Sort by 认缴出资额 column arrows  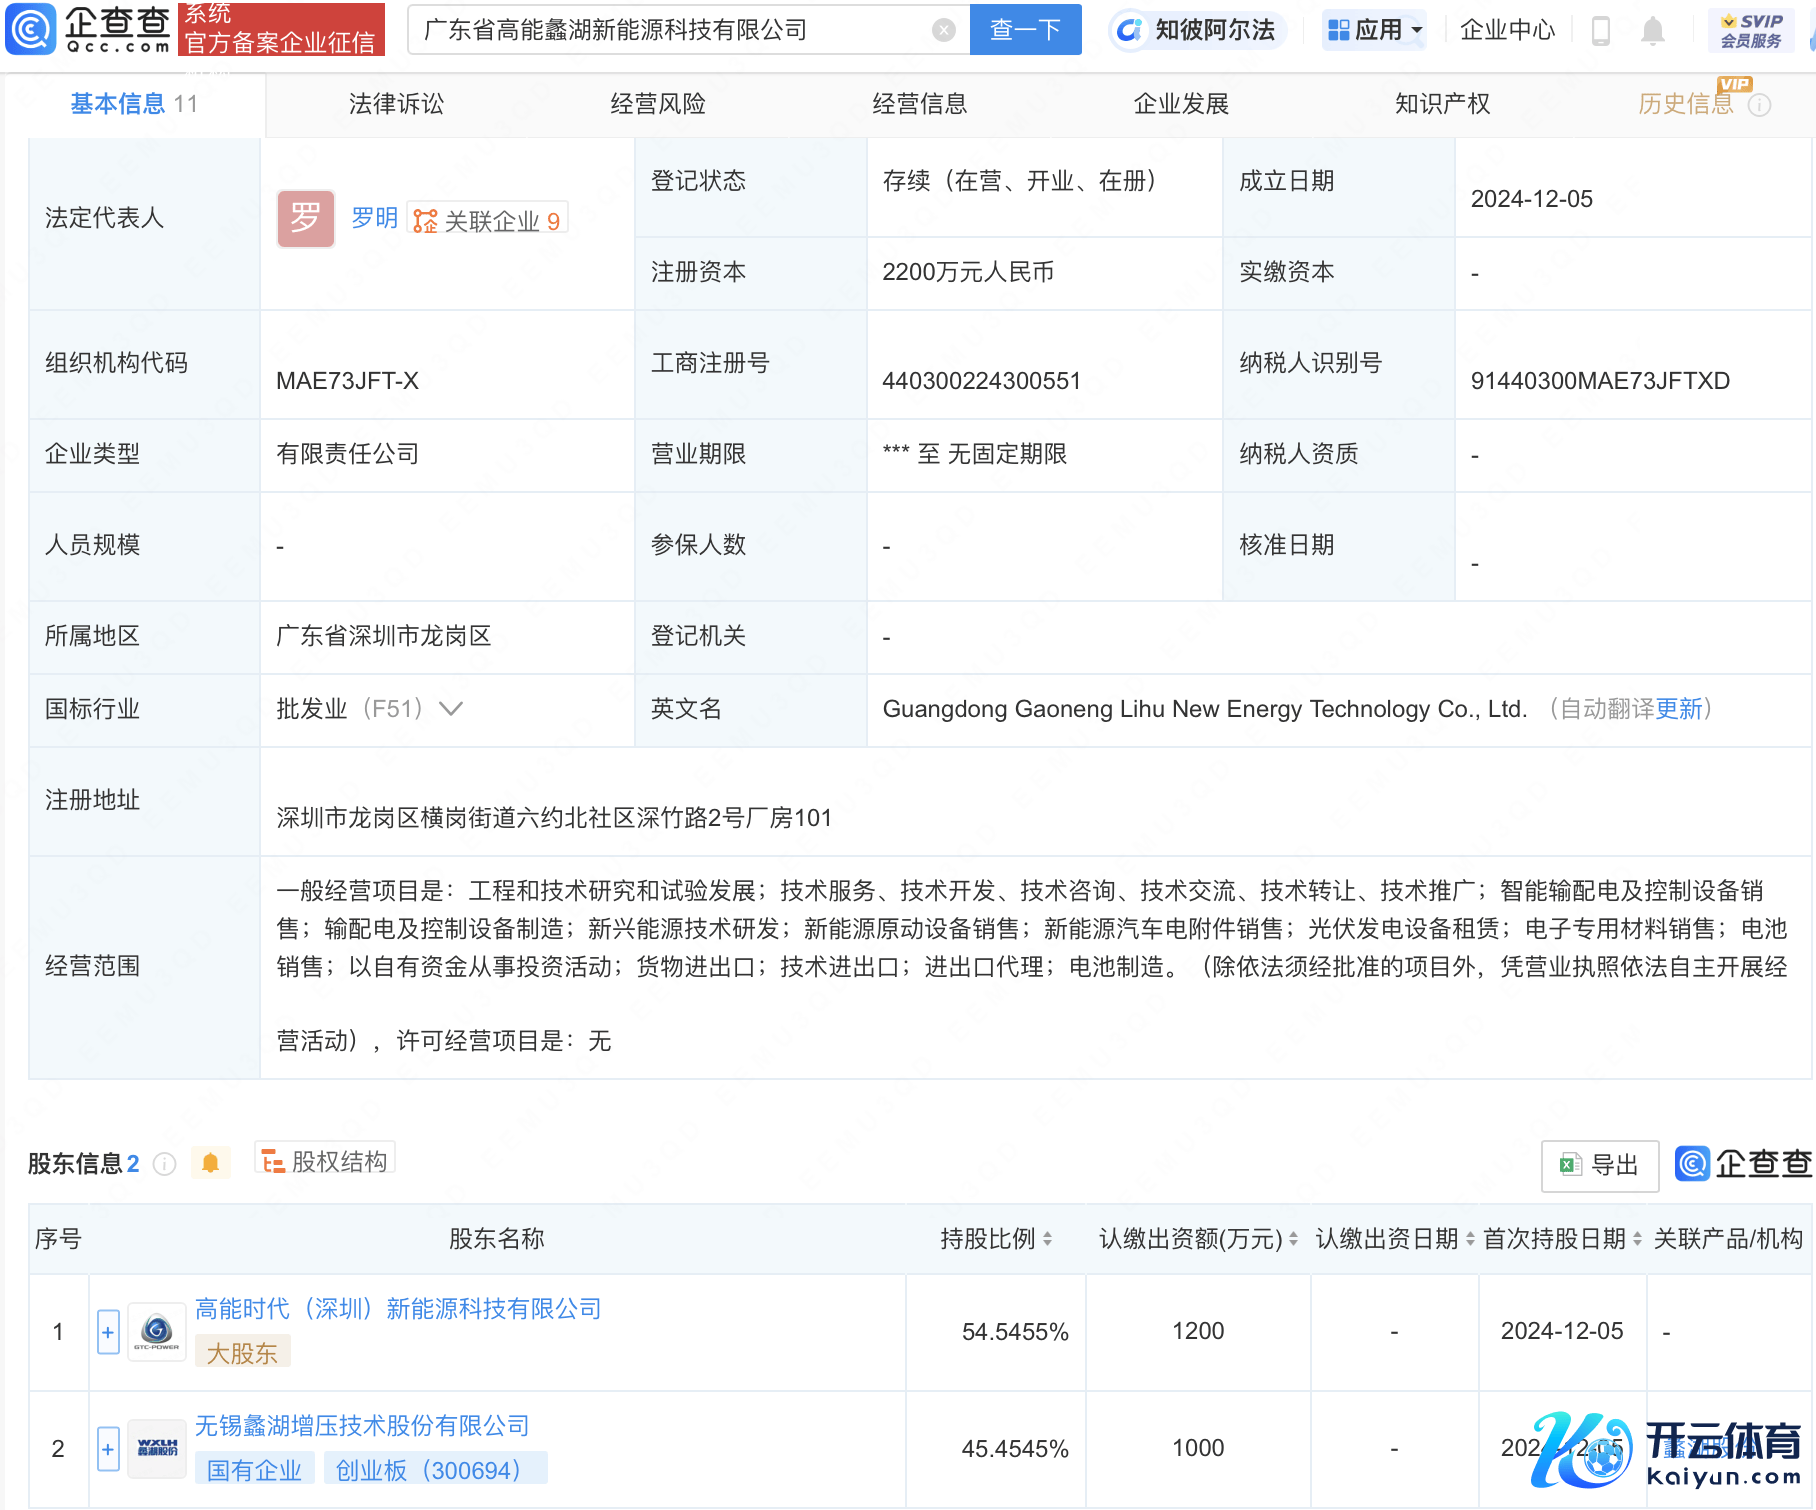pyautogui.click(x=1293, y=1239)
